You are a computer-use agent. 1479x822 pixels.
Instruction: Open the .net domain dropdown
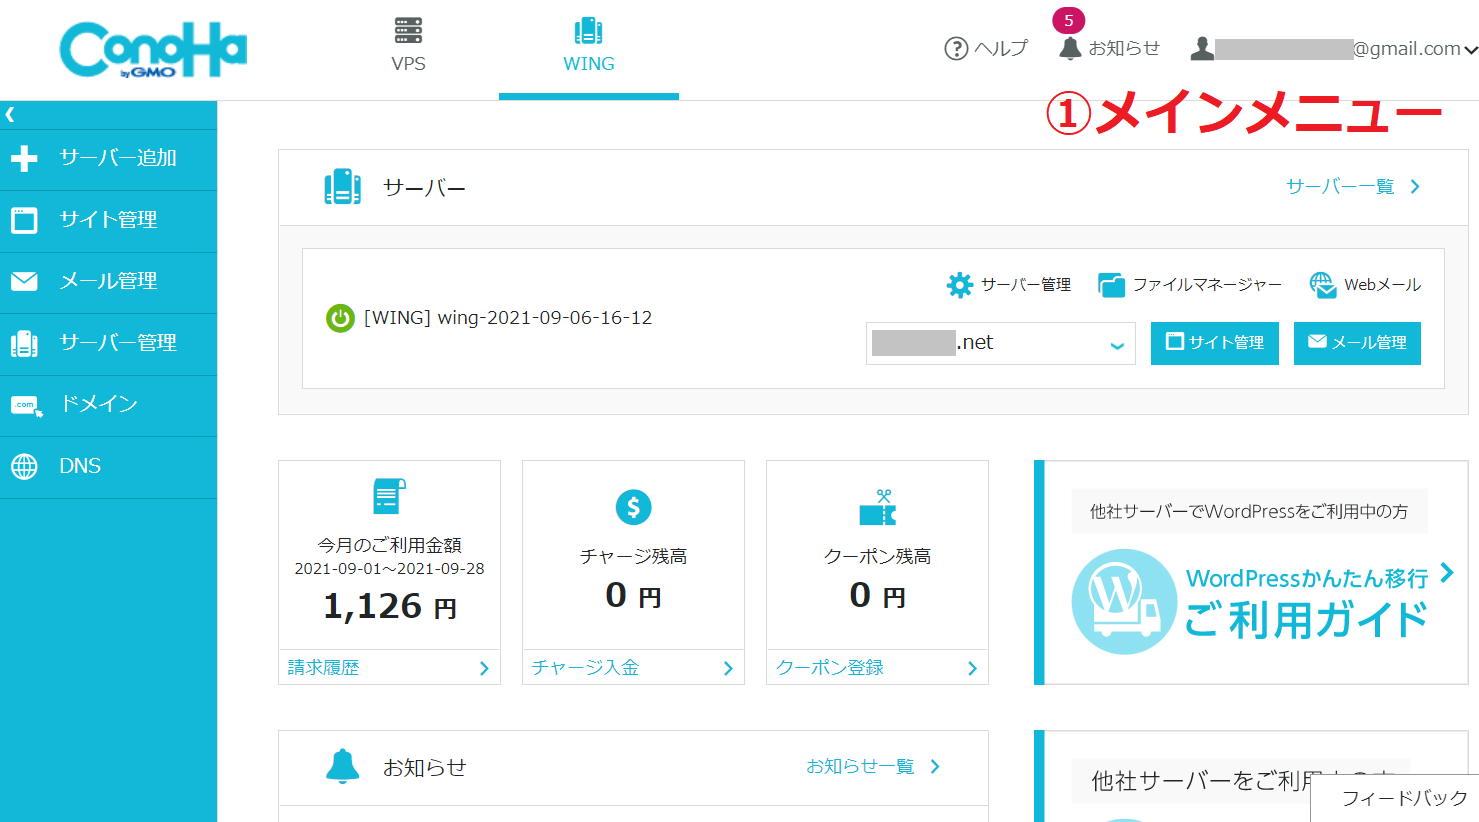pyautogui.click(x=1000, y=343)
